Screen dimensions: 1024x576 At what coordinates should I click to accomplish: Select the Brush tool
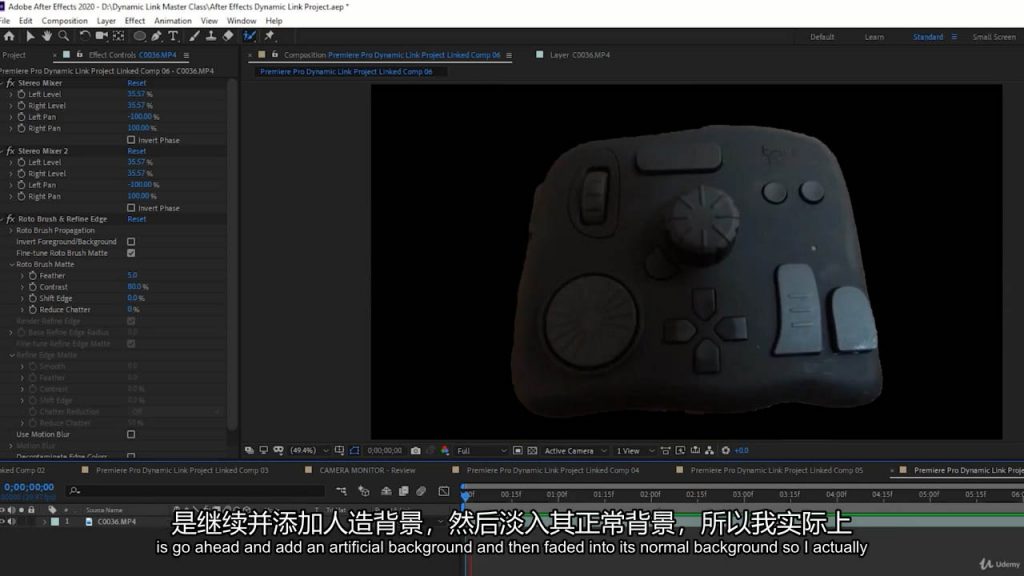(x=194, y=37)
